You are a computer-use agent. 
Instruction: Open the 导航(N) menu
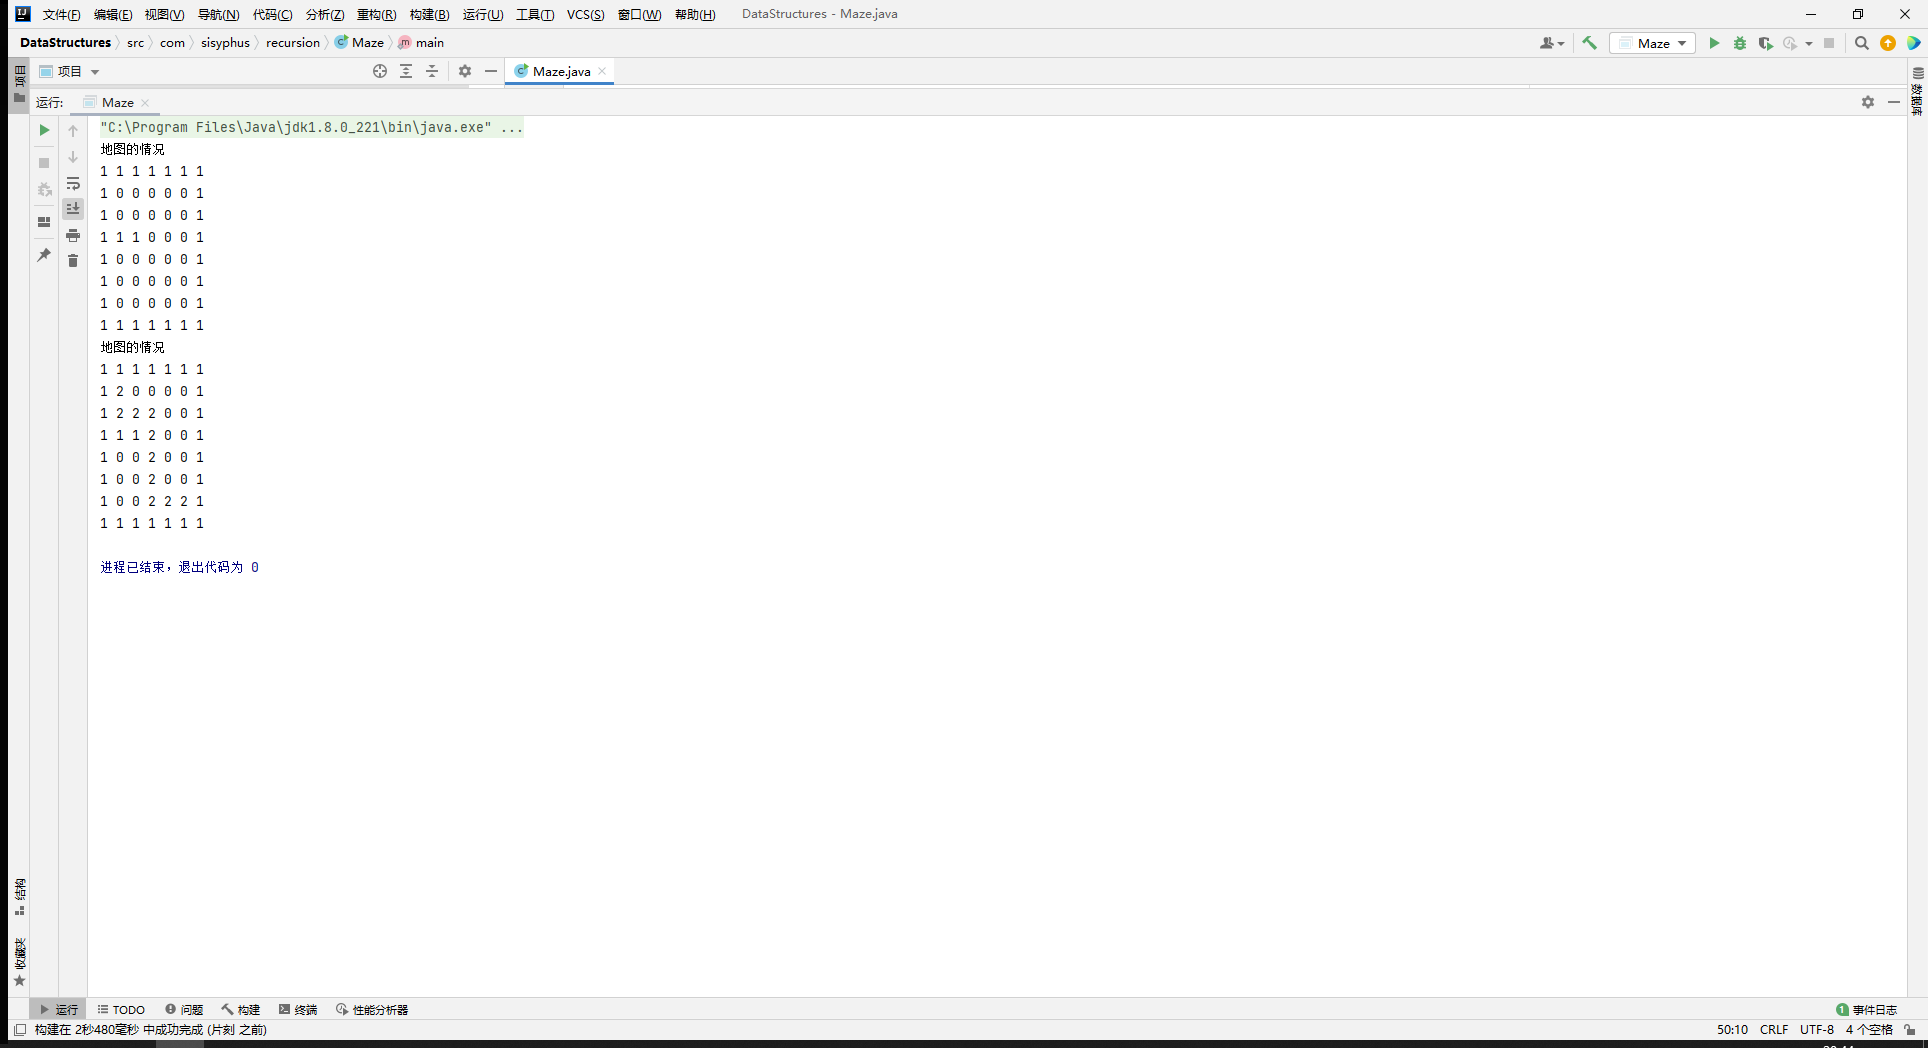pyautogui.click(x=218, y=14)
